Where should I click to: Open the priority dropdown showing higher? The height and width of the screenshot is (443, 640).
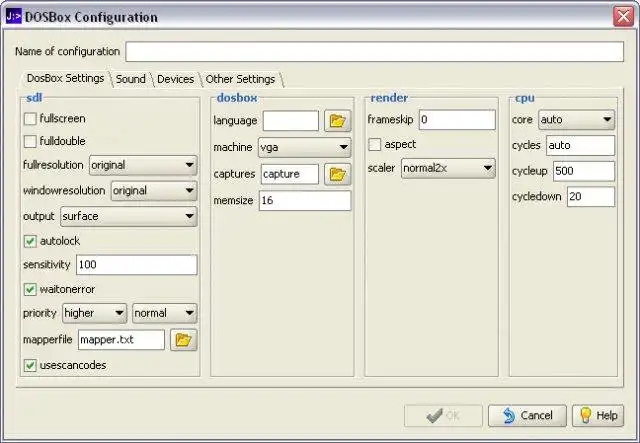pos(94,314)
